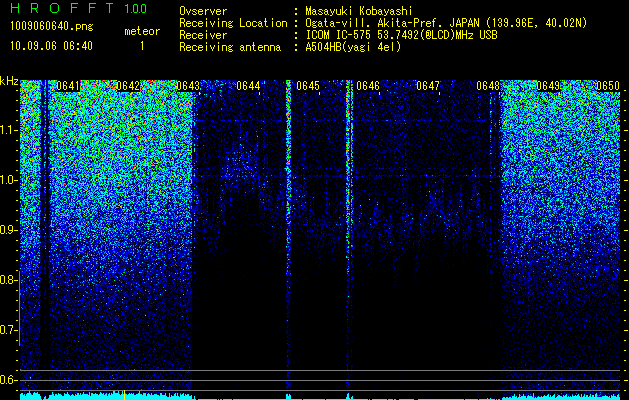Viewport: 629px width, 400px height.
Task: Click the 1.0 frequency axis label
Action: [8, 180]
